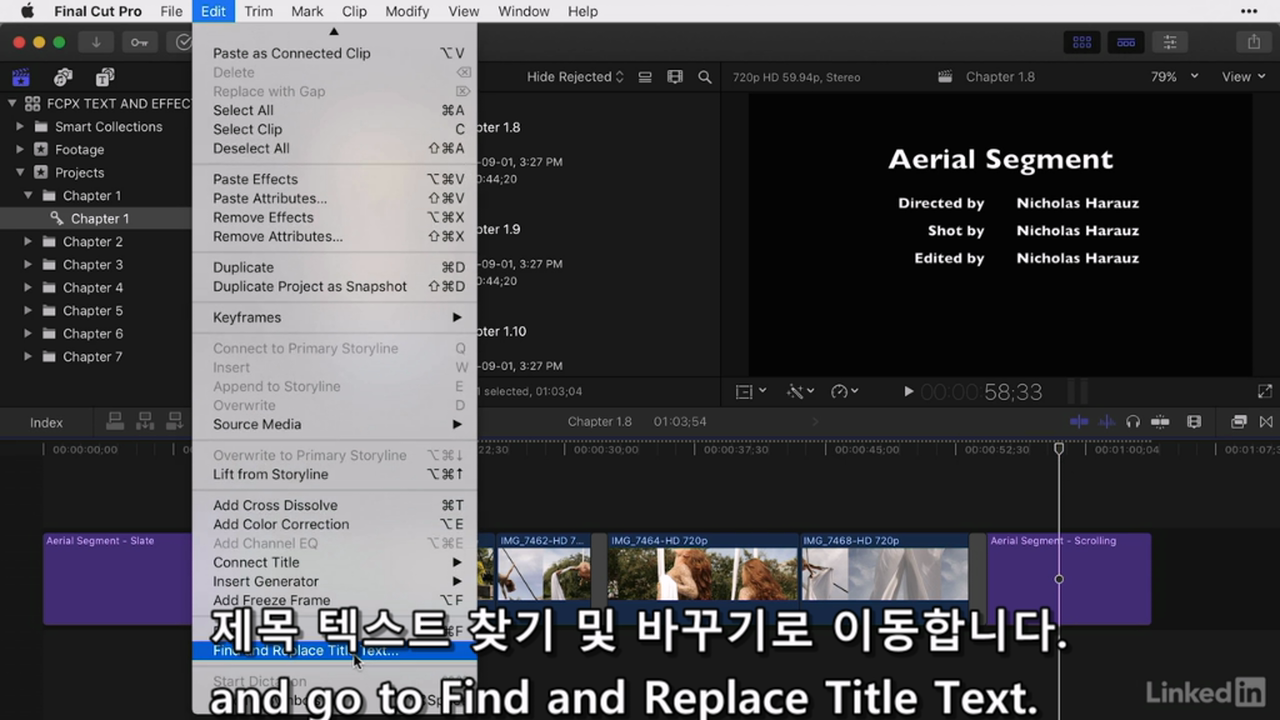
Task: Select the Chapter 7 folder
Action: 92,356
